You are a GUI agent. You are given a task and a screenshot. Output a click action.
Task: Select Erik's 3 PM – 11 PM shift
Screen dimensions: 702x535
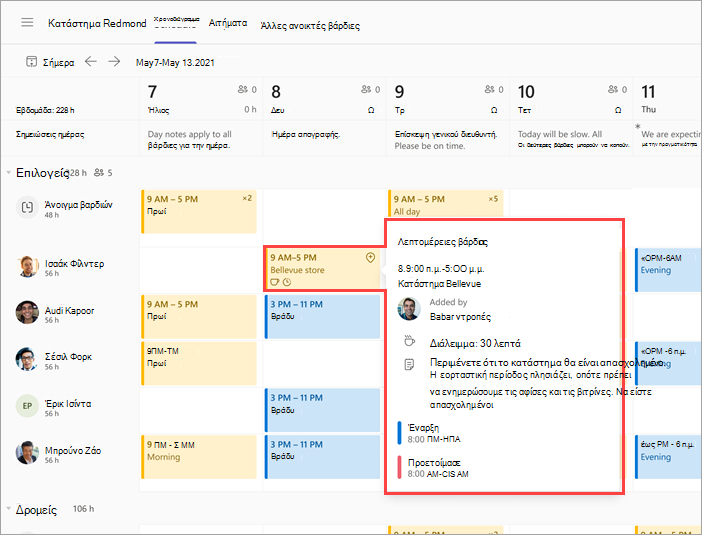[322, 410]
